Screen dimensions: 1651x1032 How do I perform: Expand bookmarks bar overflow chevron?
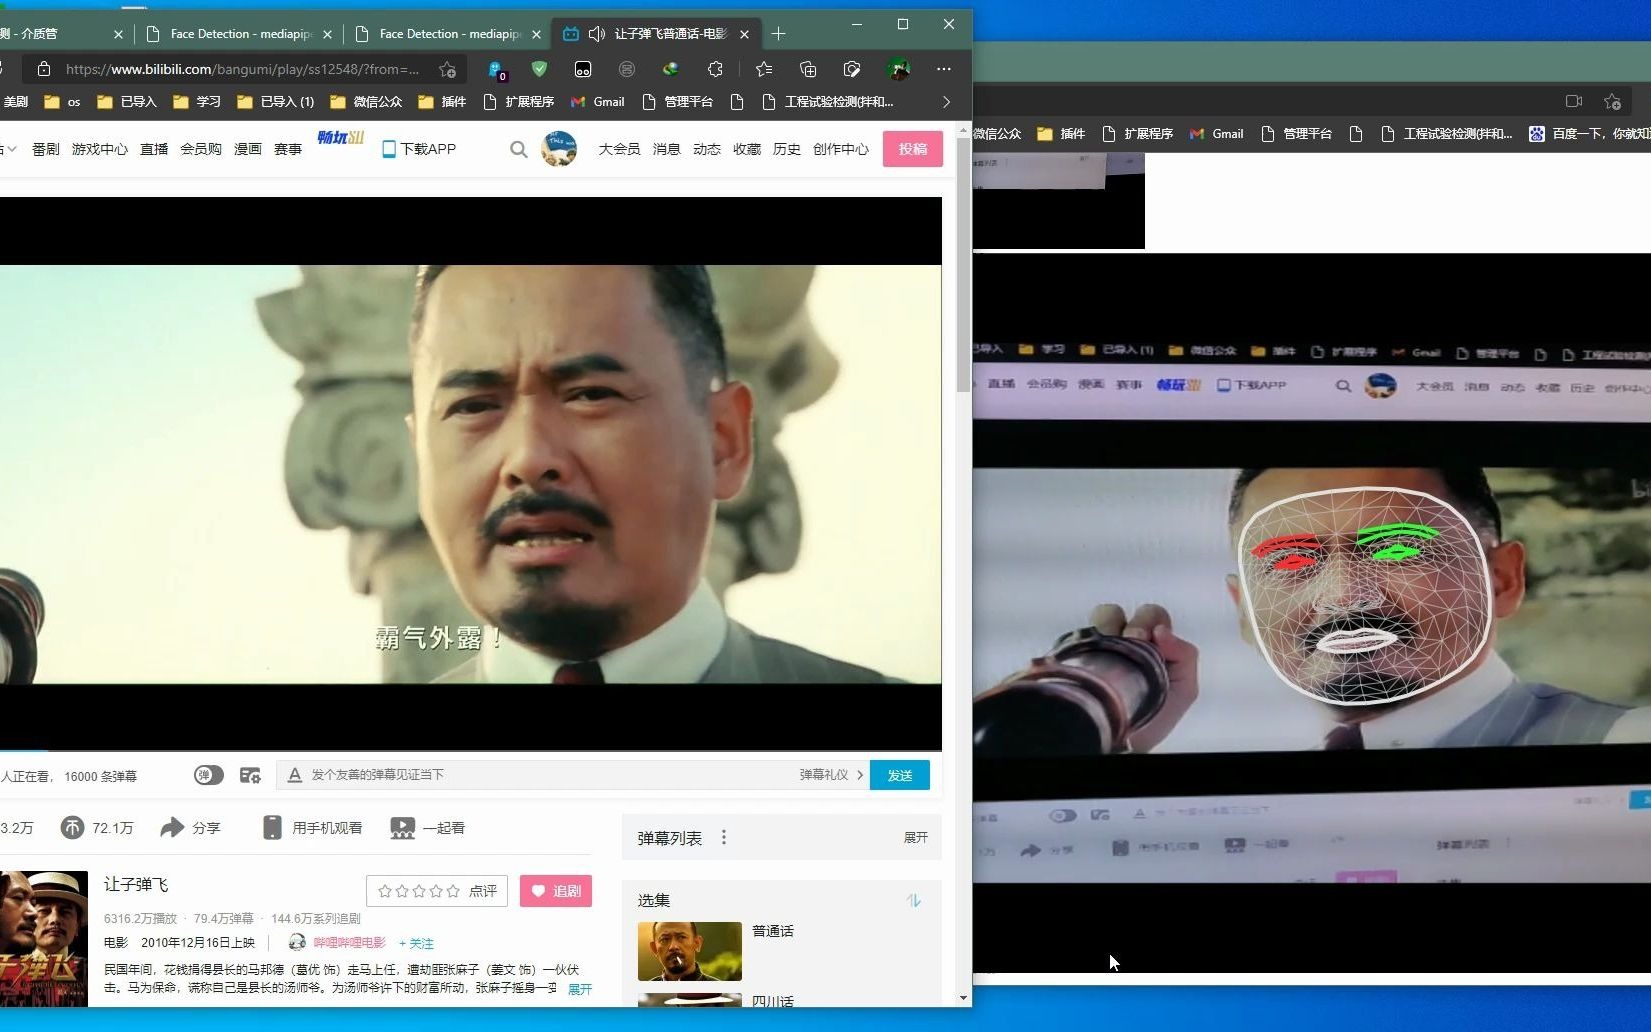pos(946,102)
